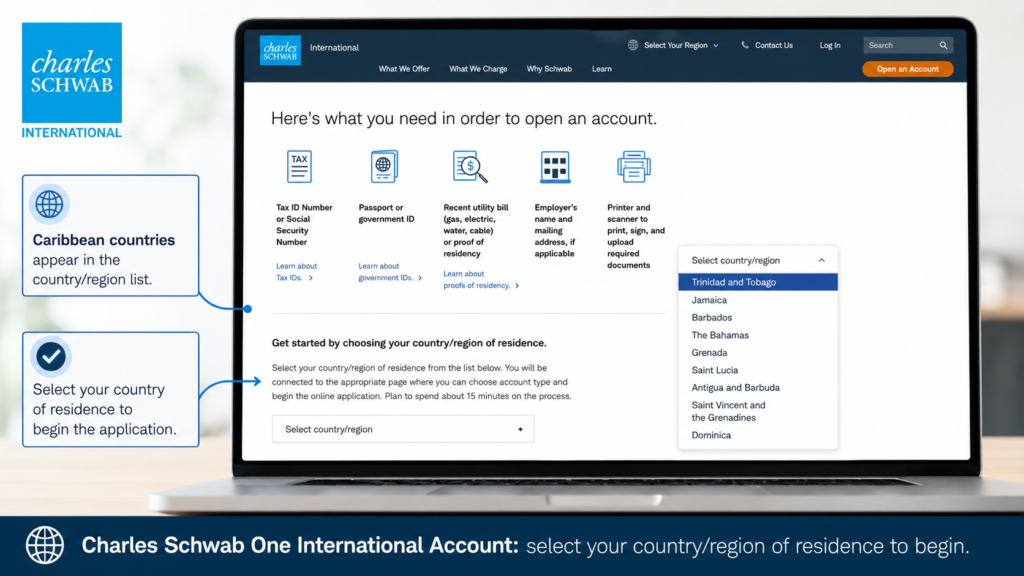Open the Learn menu
1024x576 pixels.
coord(601,69)
